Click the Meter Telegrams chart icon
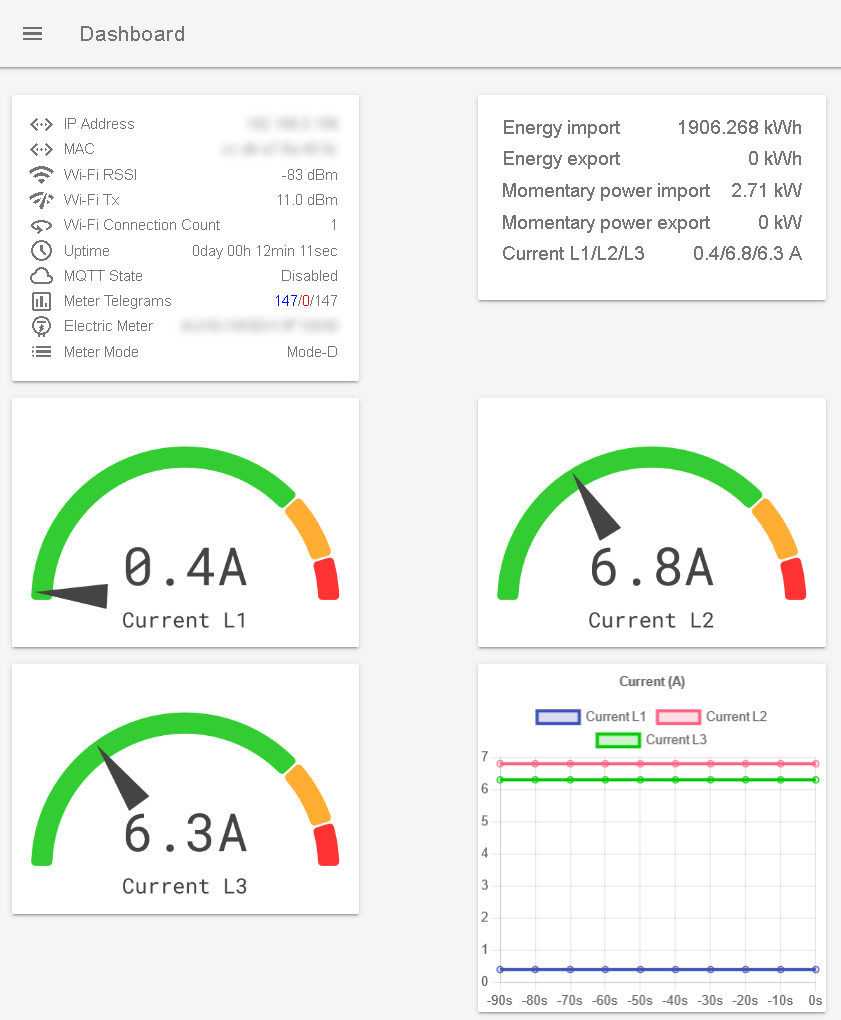841x1020 pixels. pos(41,301)
